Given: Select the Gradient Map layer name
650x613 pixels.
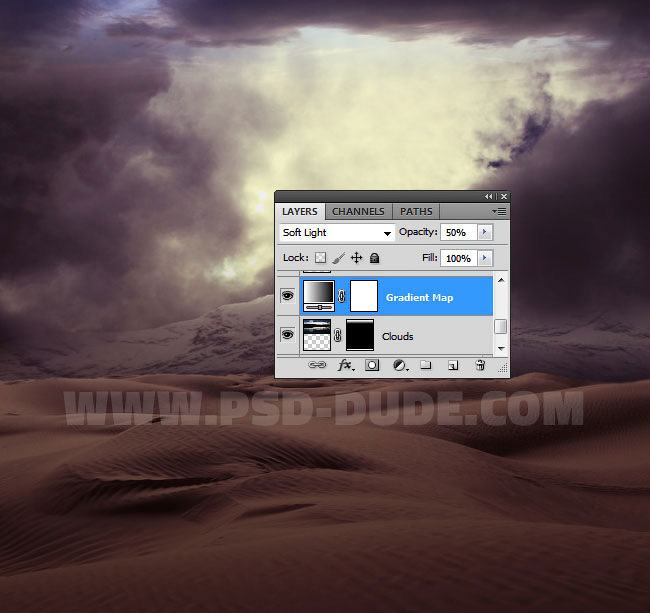Looking at the screenshot, I should [420, 298].
